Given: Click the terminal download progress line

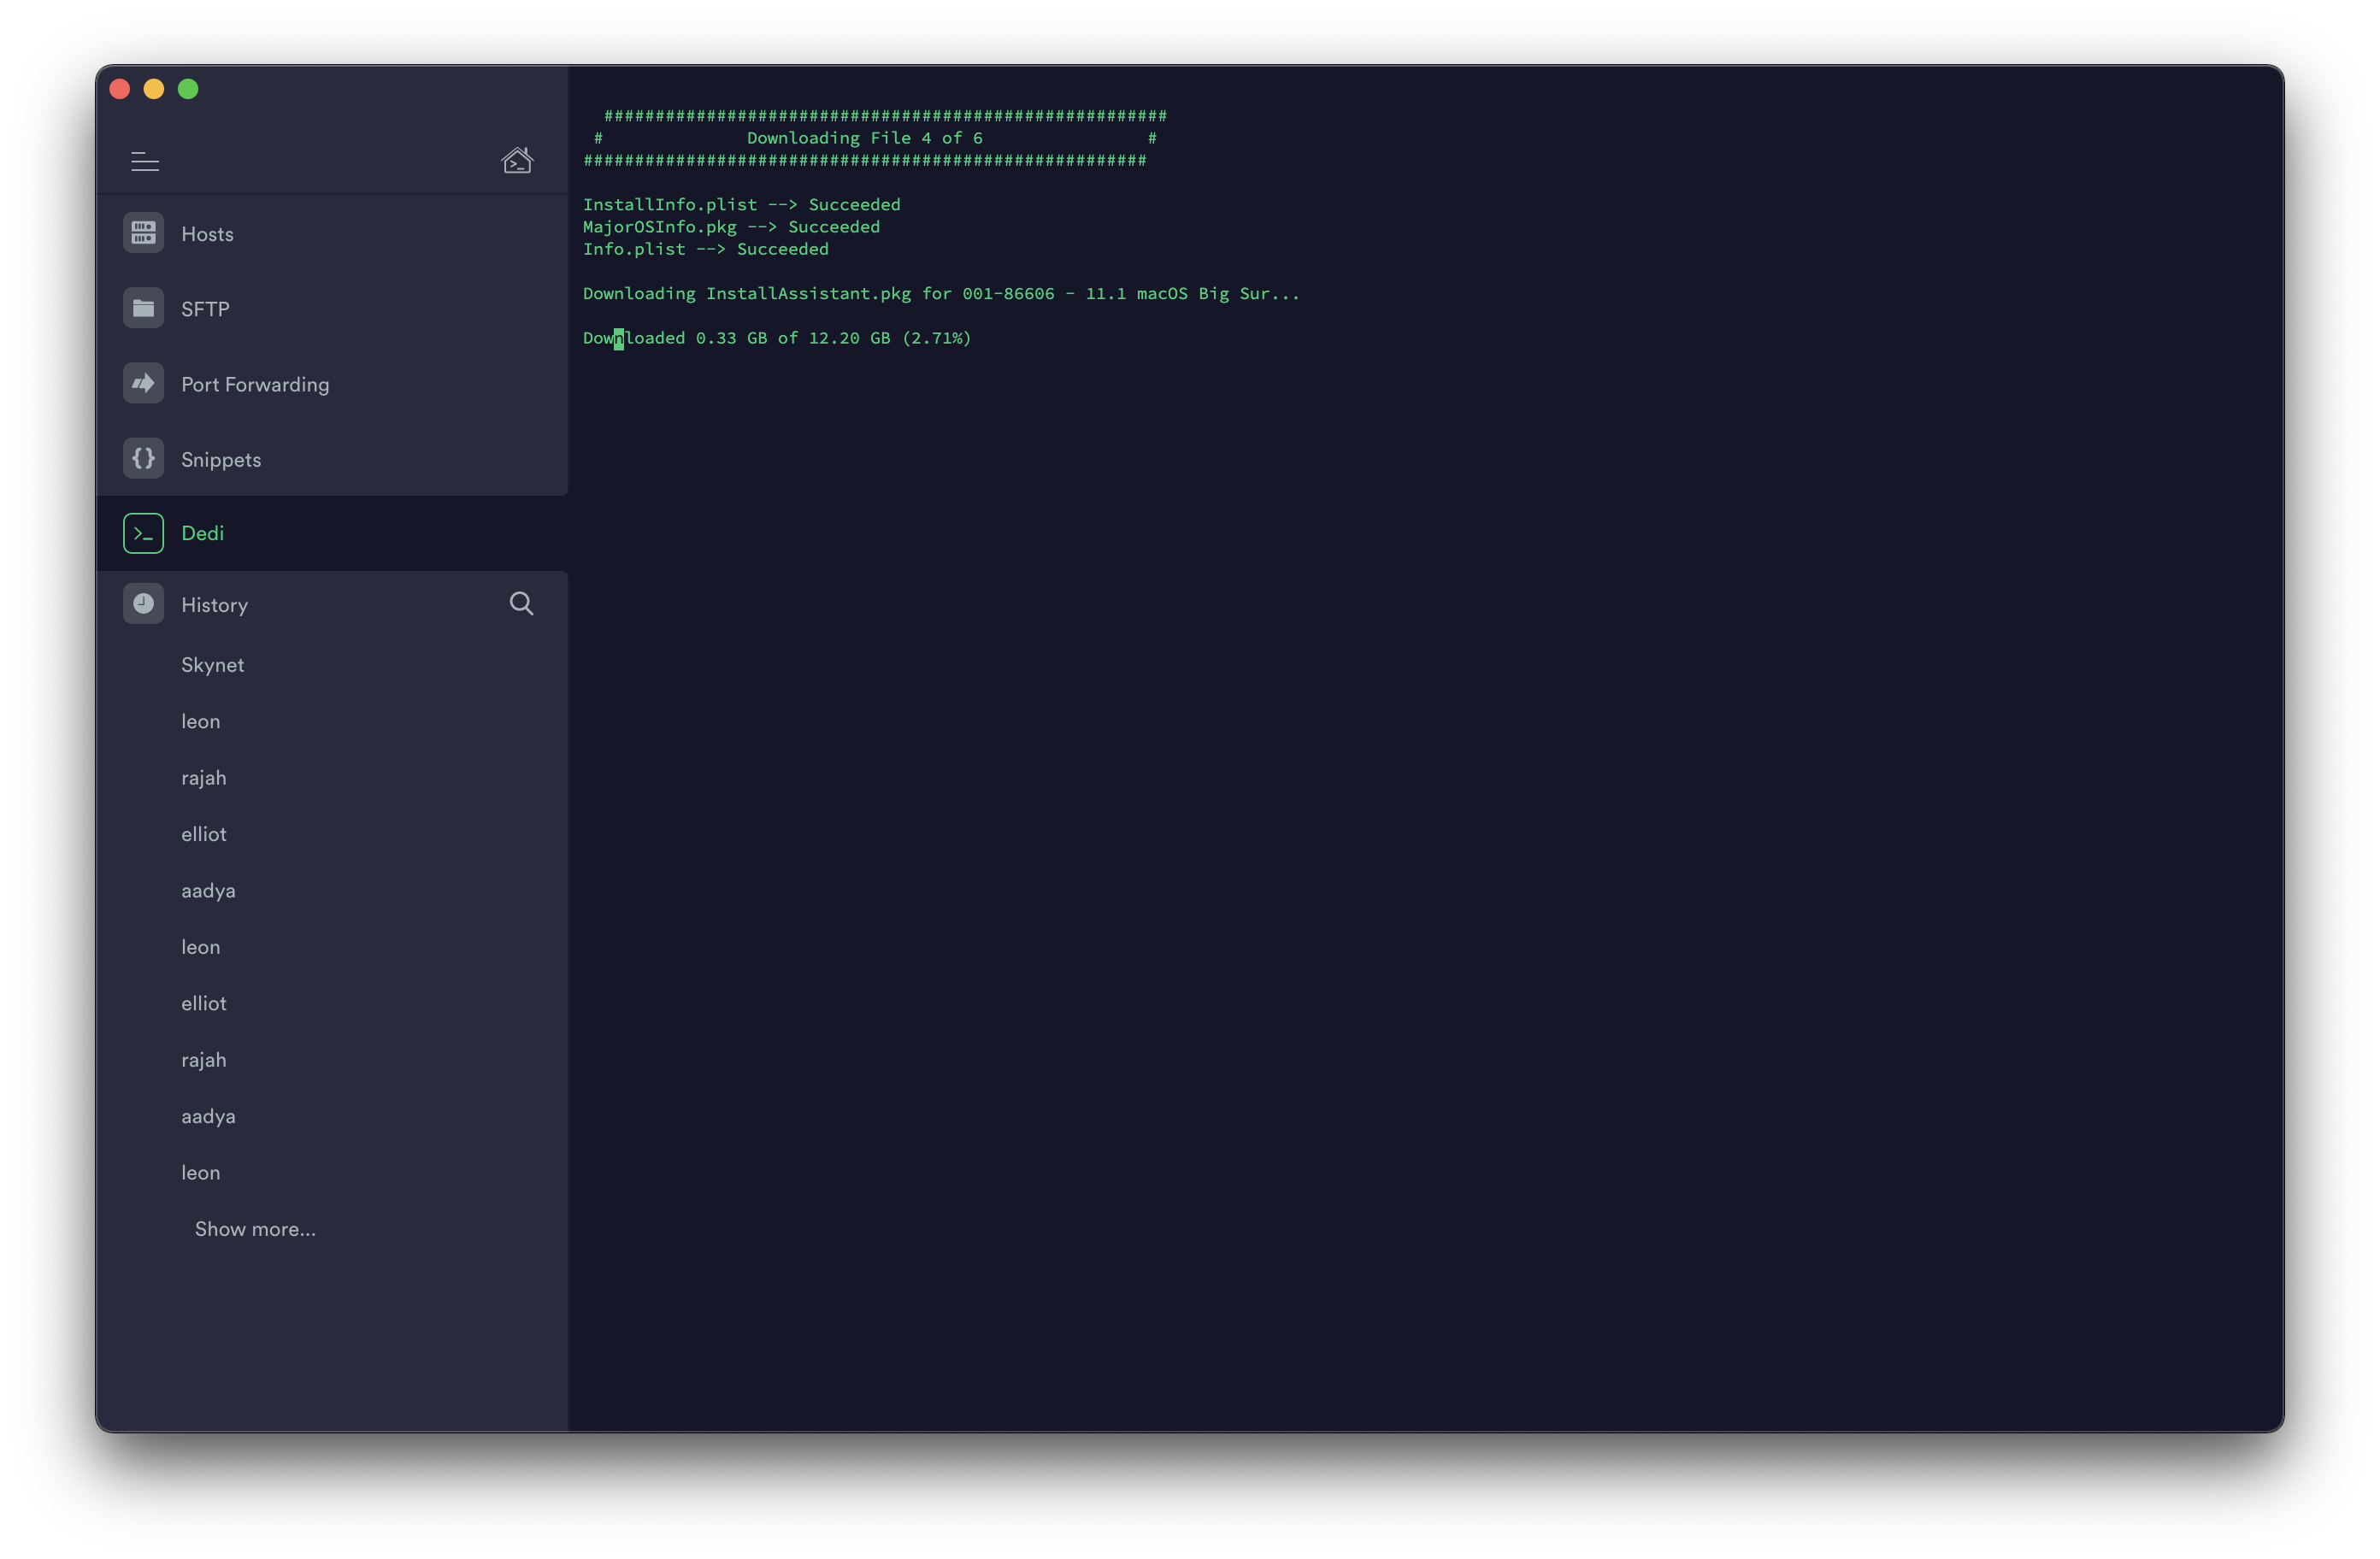Looking at the screenshot, I should point(777,338).
